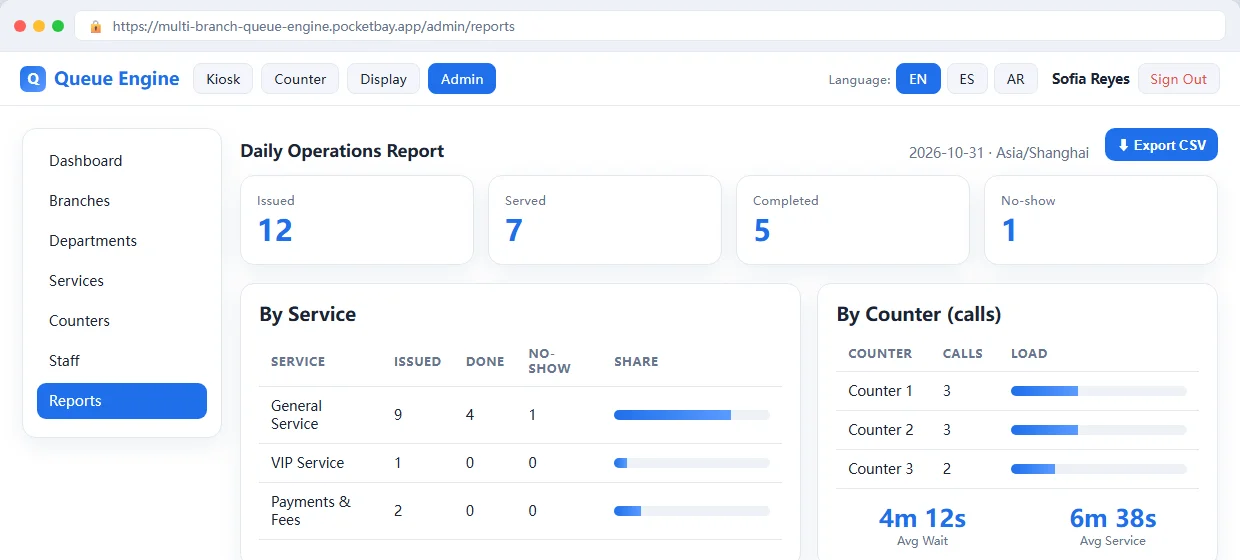
Task: Click the CALLS column header
Action: click(x=963, y=354)
